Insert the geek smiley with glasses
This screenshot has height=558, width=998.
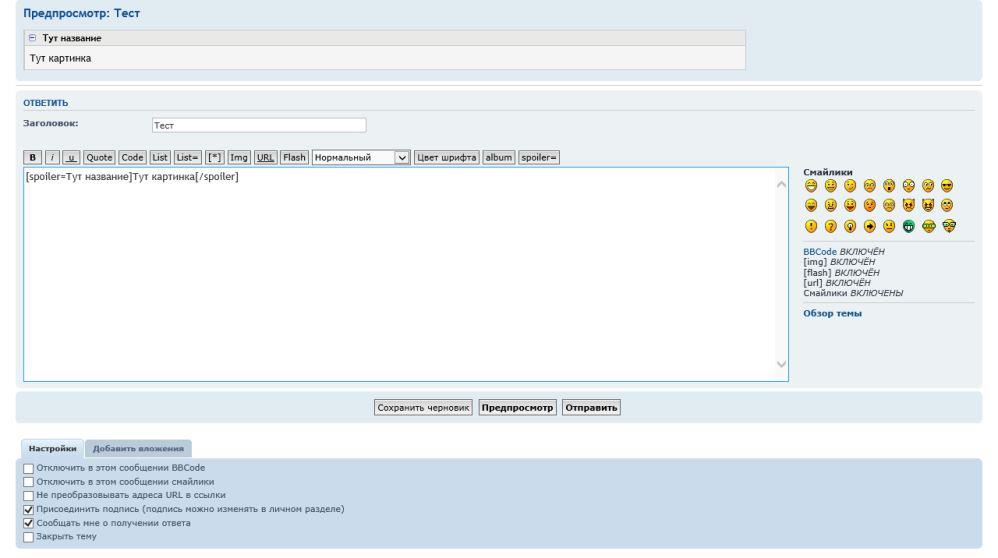pos(947,224)
